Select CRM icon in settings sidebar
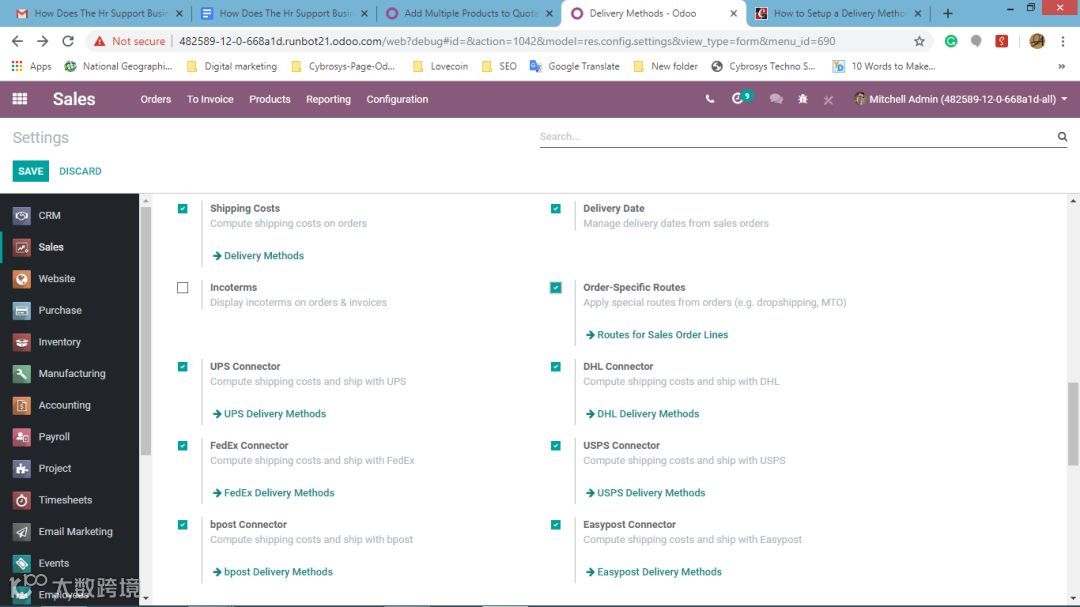Screen dimensions: 1080x607 pos(21,216)
